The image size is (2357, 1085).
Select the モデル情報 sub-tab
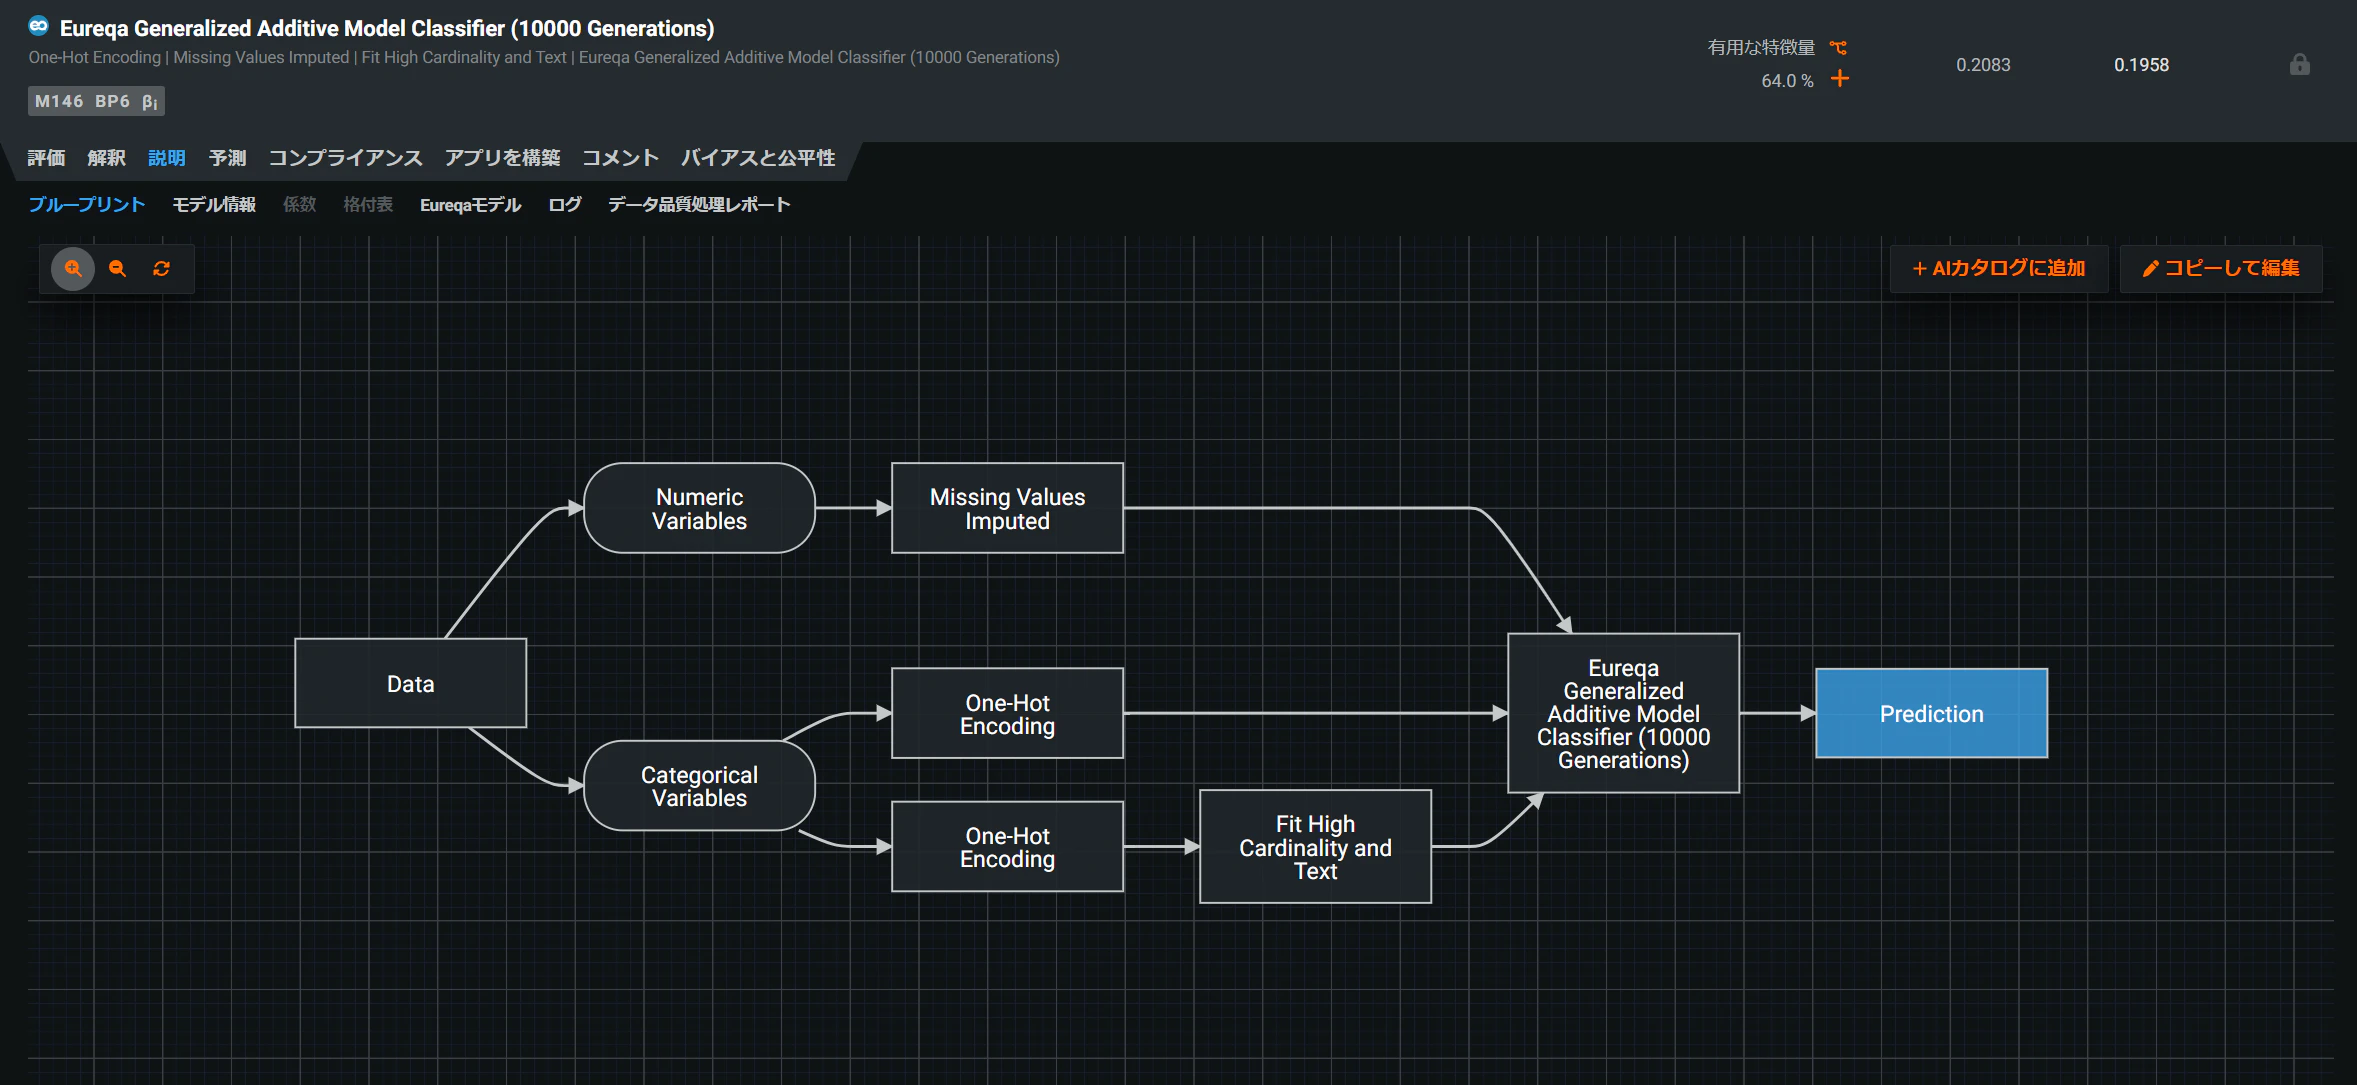click(214, 205)
